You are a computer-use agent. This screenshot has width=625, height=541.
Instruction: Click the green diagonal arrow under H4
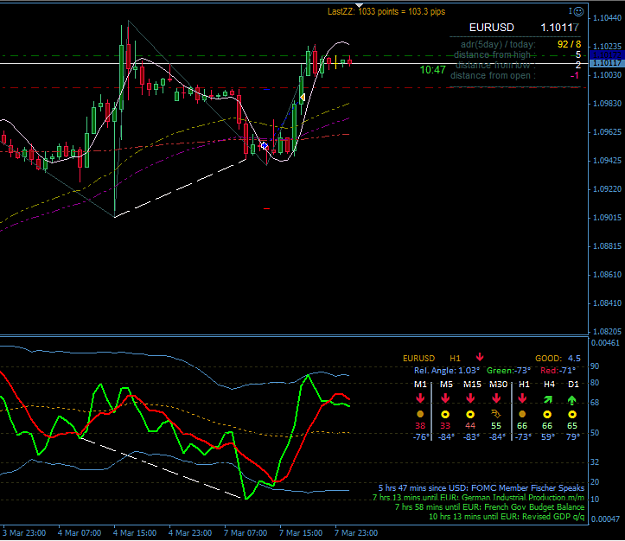coord(548,399)
